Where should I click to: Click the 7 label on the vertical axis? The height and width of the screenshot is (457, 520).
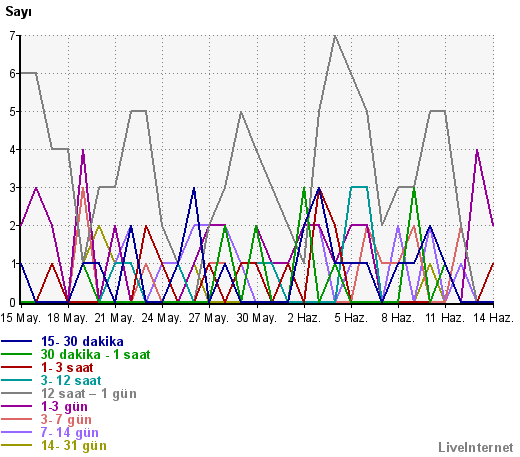tap(12, 35)
